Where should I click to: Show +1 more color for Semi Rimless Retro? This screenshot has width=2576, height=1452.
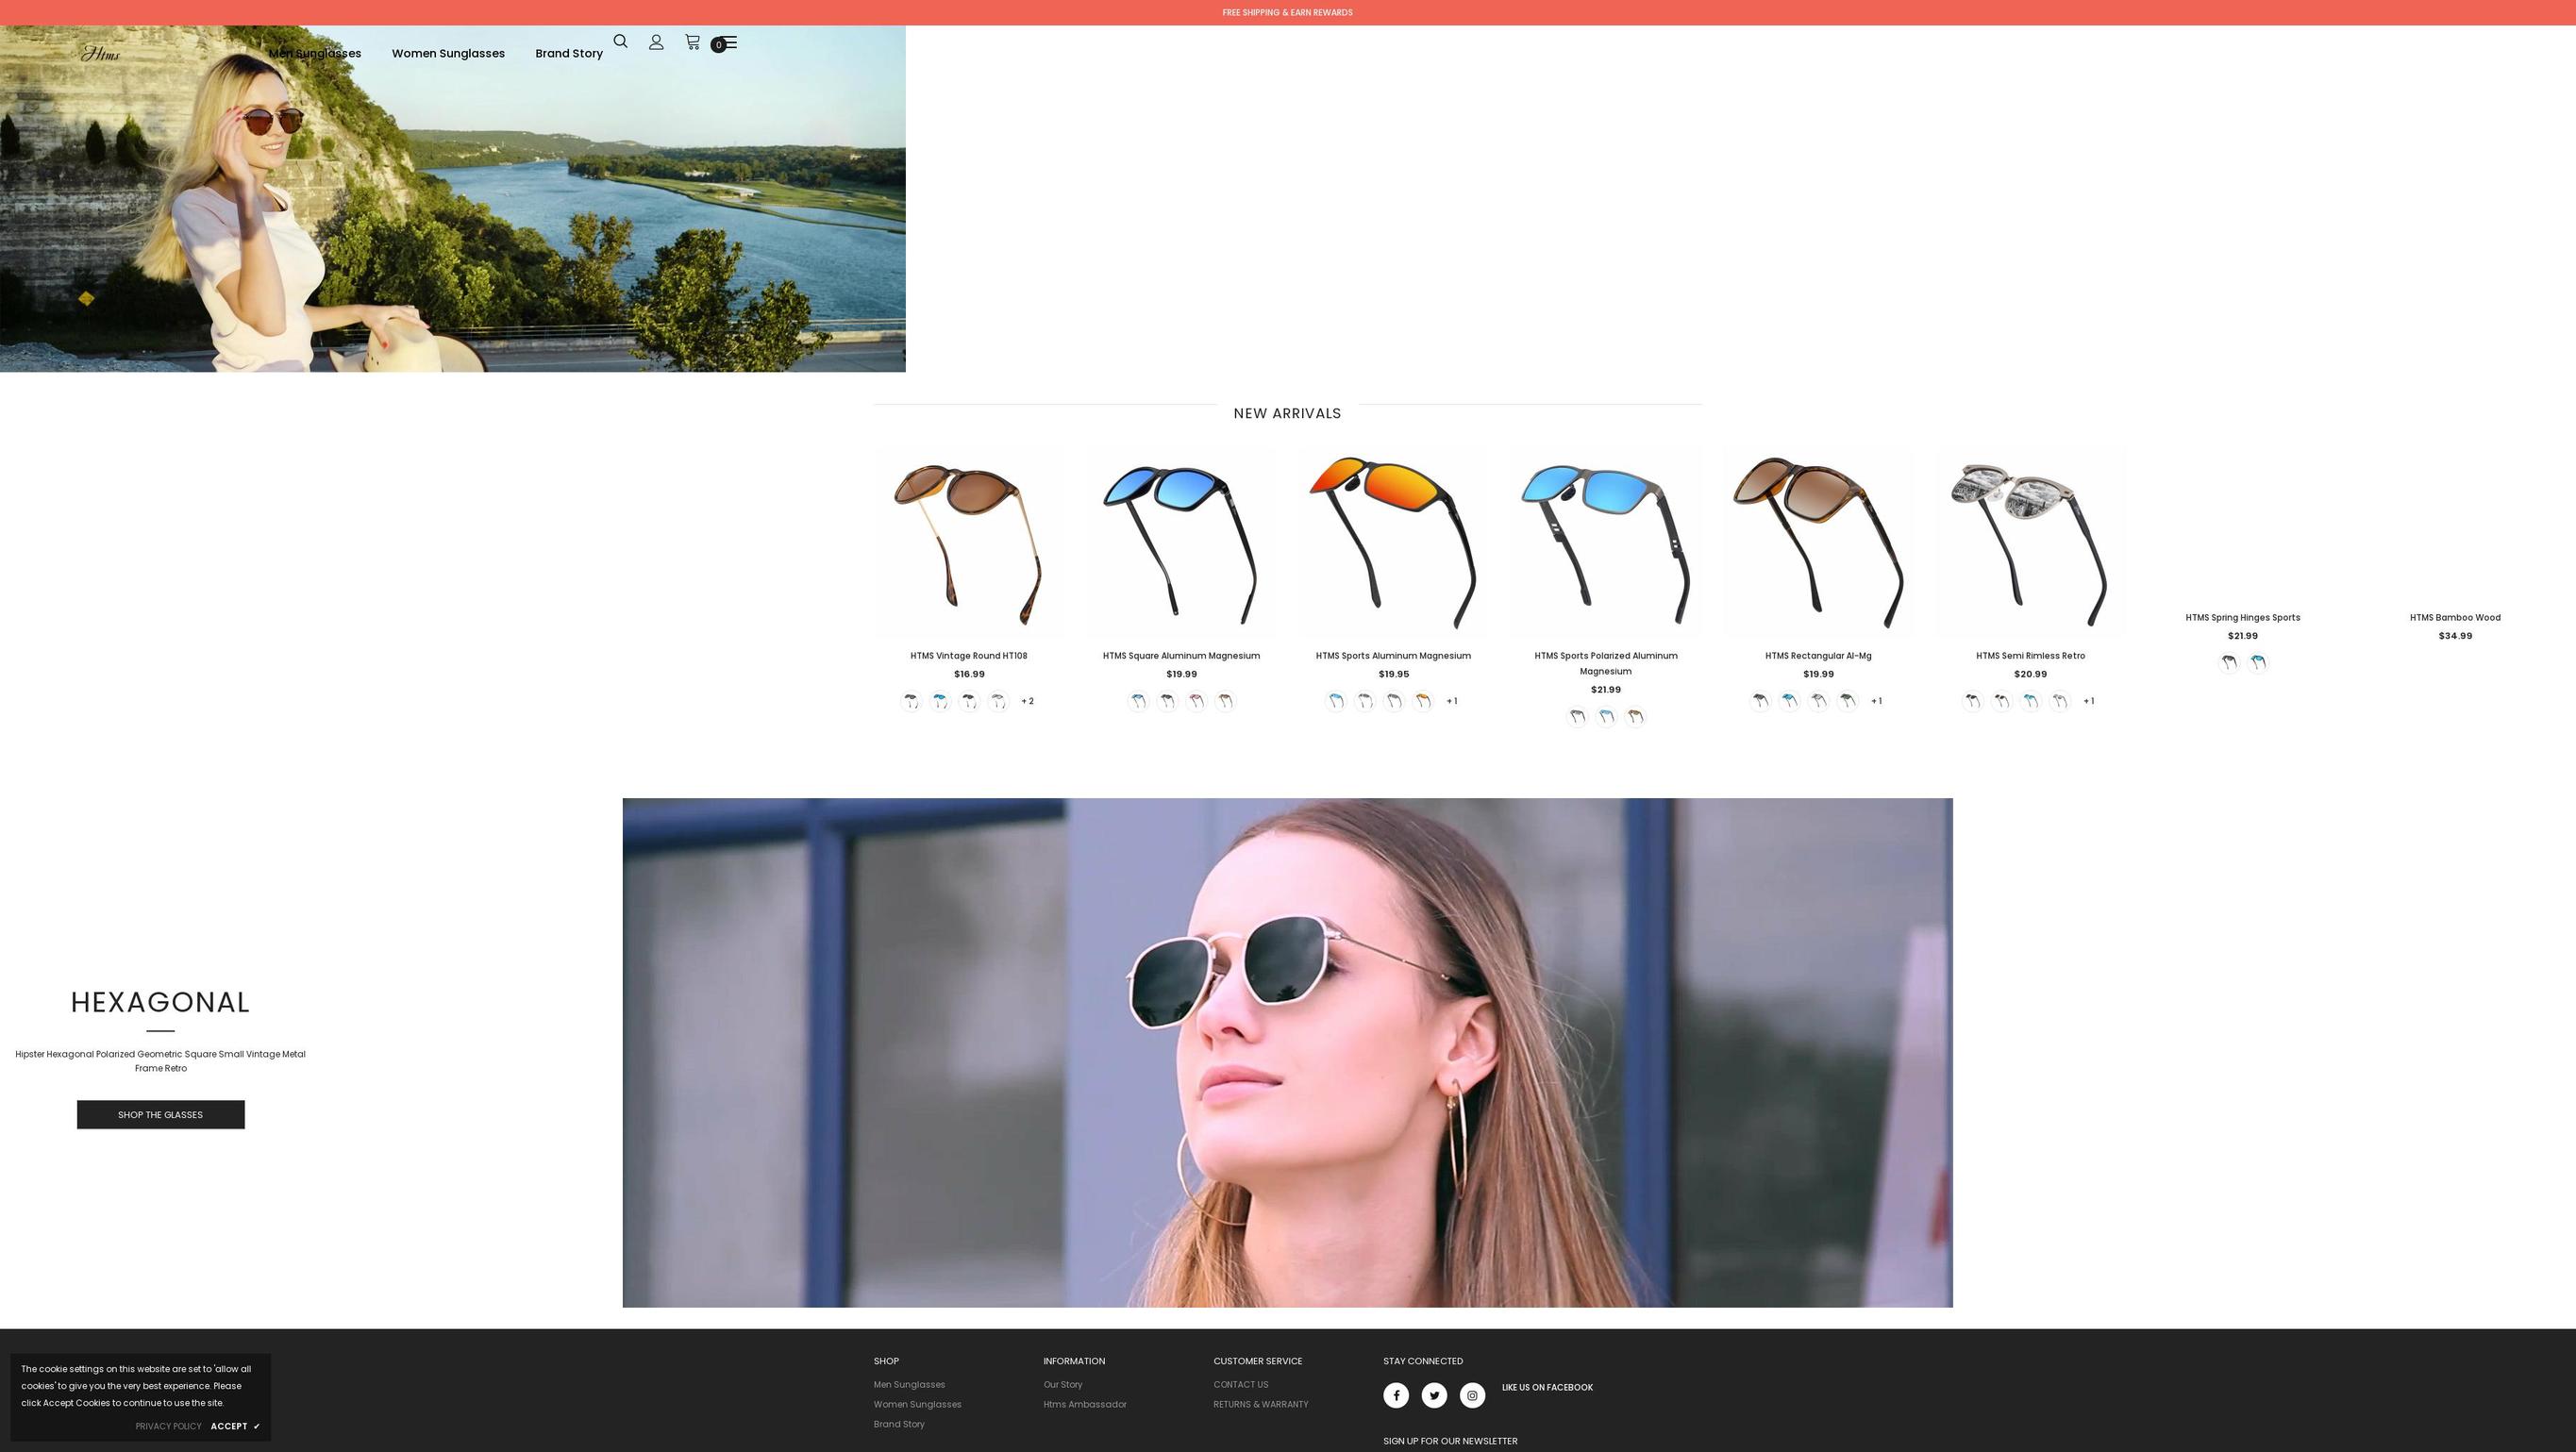click(x=2088, y=701)
